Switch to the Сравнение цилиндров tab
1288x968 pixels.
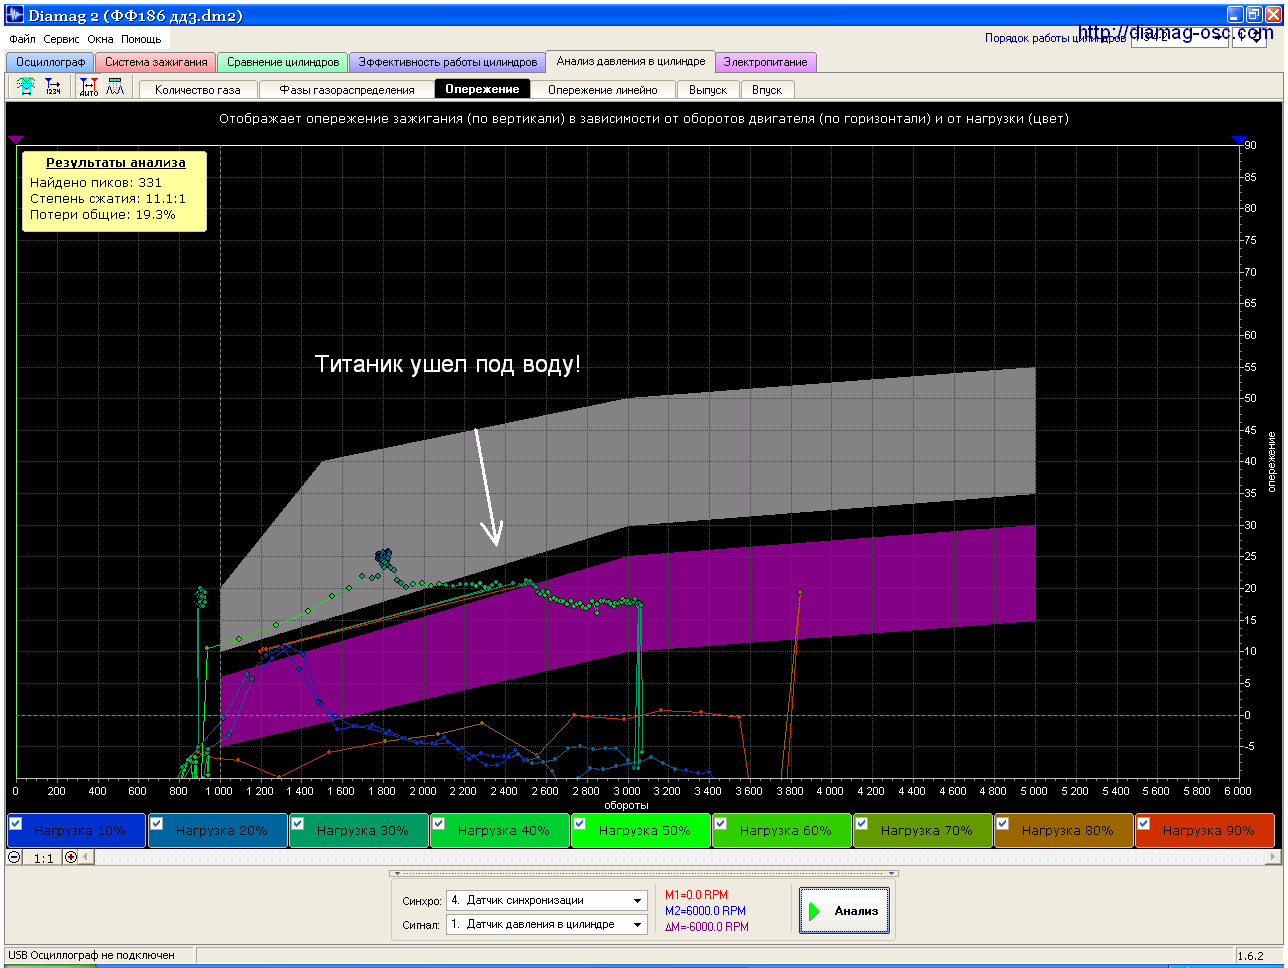click(x=283, y=62)
